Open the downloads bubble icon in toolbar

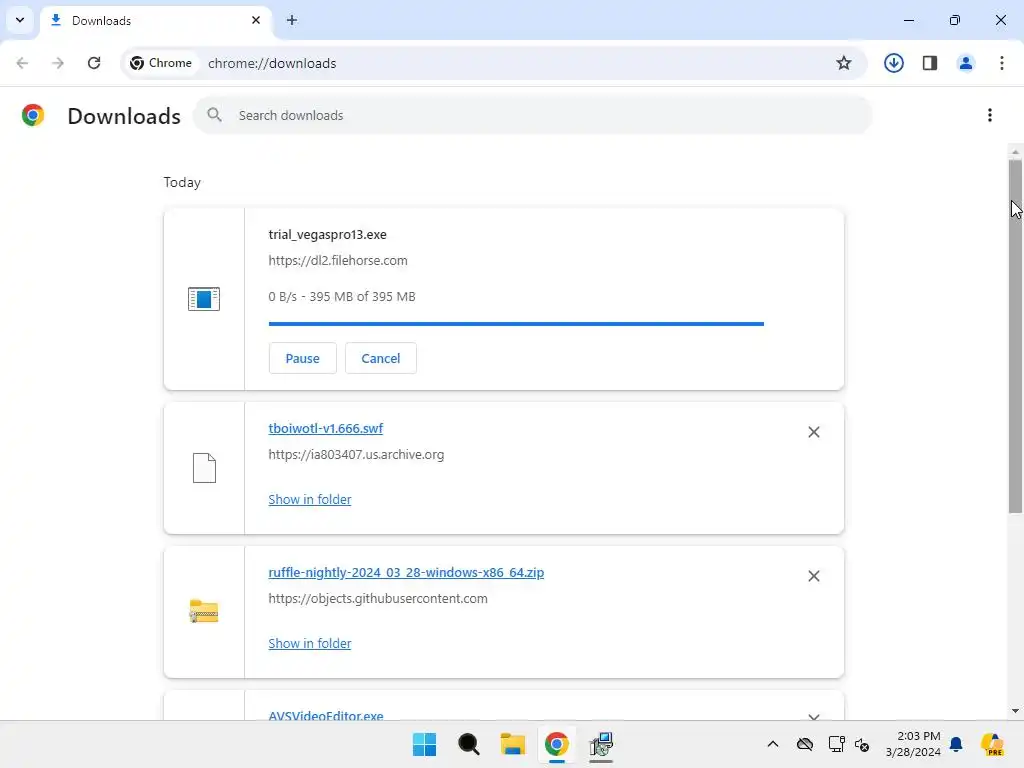(x=893, y=63)
